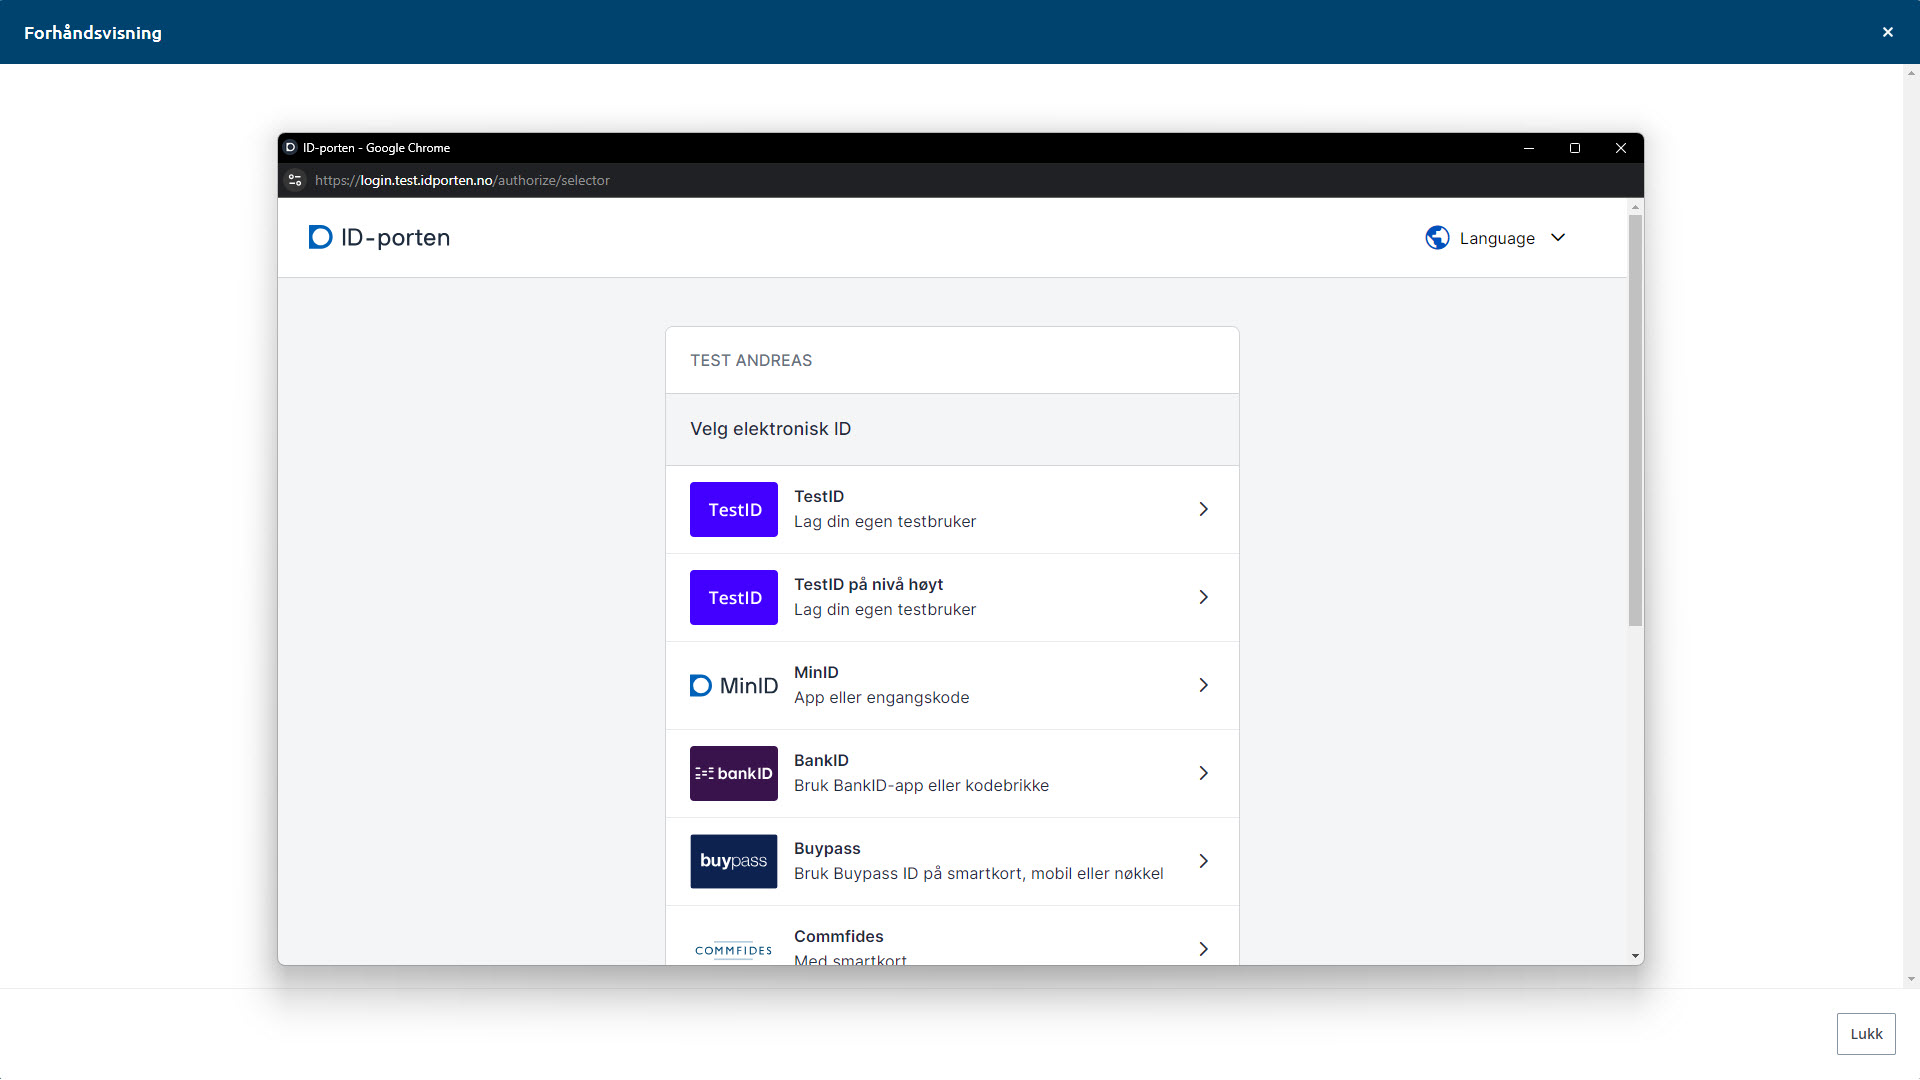Click the ID-porten logo in header
Image resolution: width=1920 pixels, height=1080 pixels.
[x=379, y=238]
